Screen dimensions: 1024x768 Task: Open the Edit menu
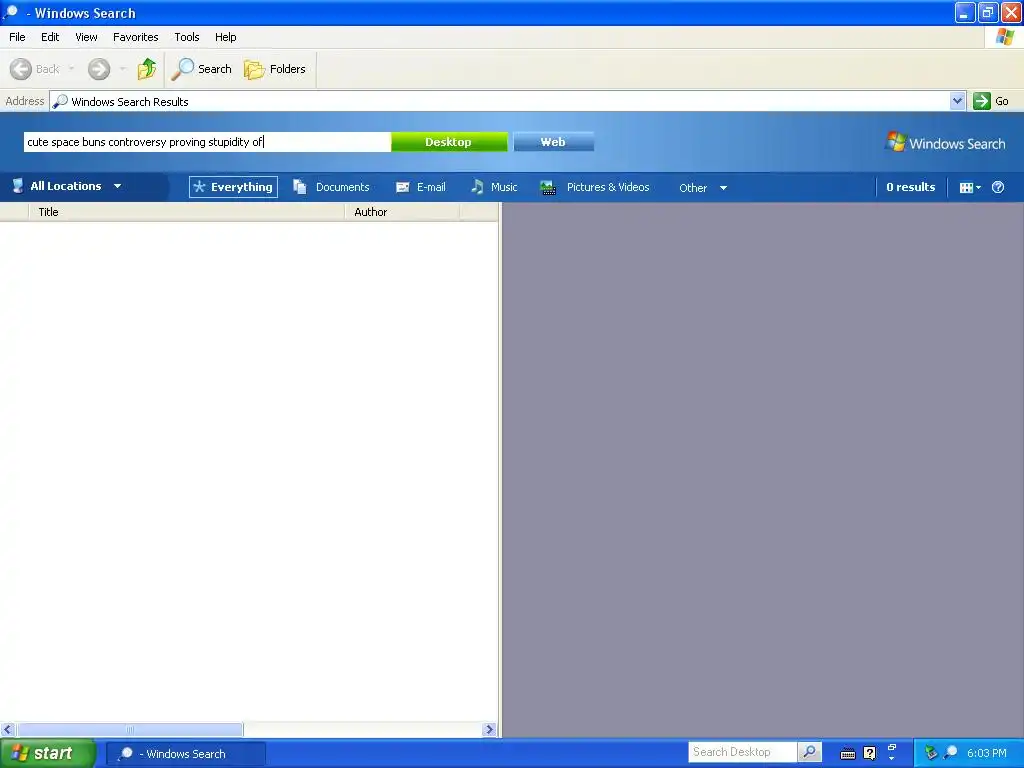point(50,37)
